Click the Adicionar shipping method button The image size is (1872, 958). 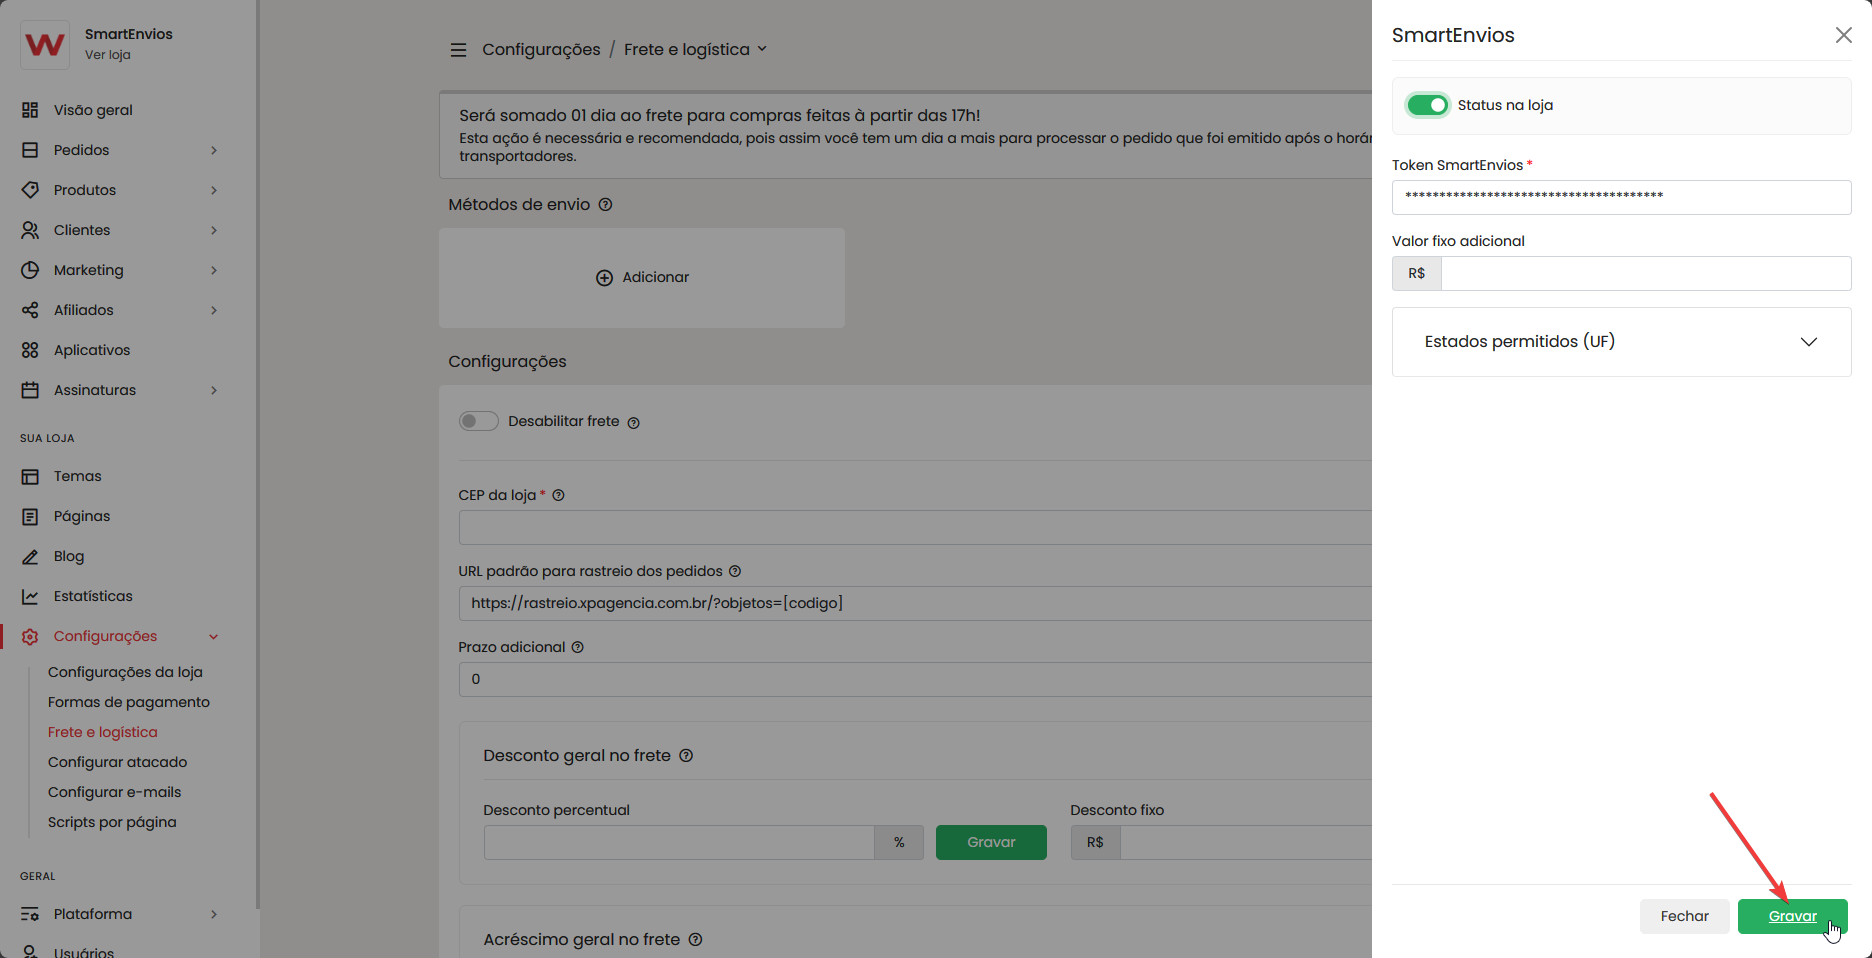642,278
